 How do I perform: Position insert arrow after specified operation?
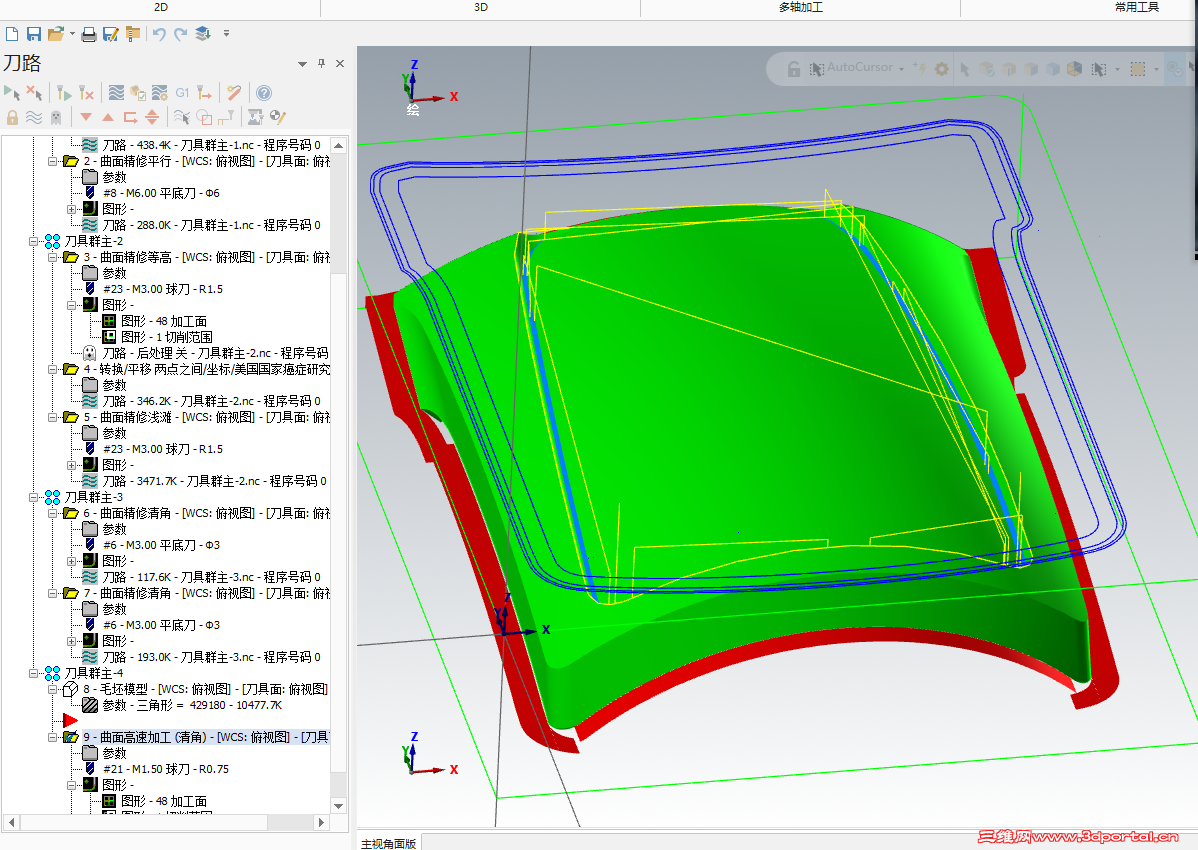point(130,117)
